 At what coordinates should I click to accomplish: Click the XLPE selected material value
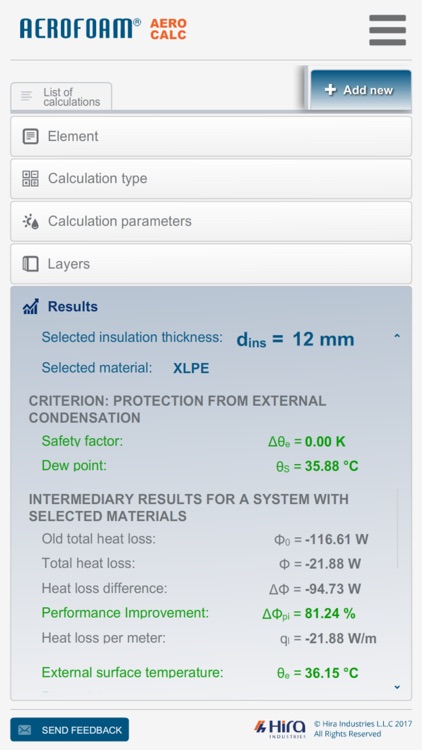tap(191, 368)
